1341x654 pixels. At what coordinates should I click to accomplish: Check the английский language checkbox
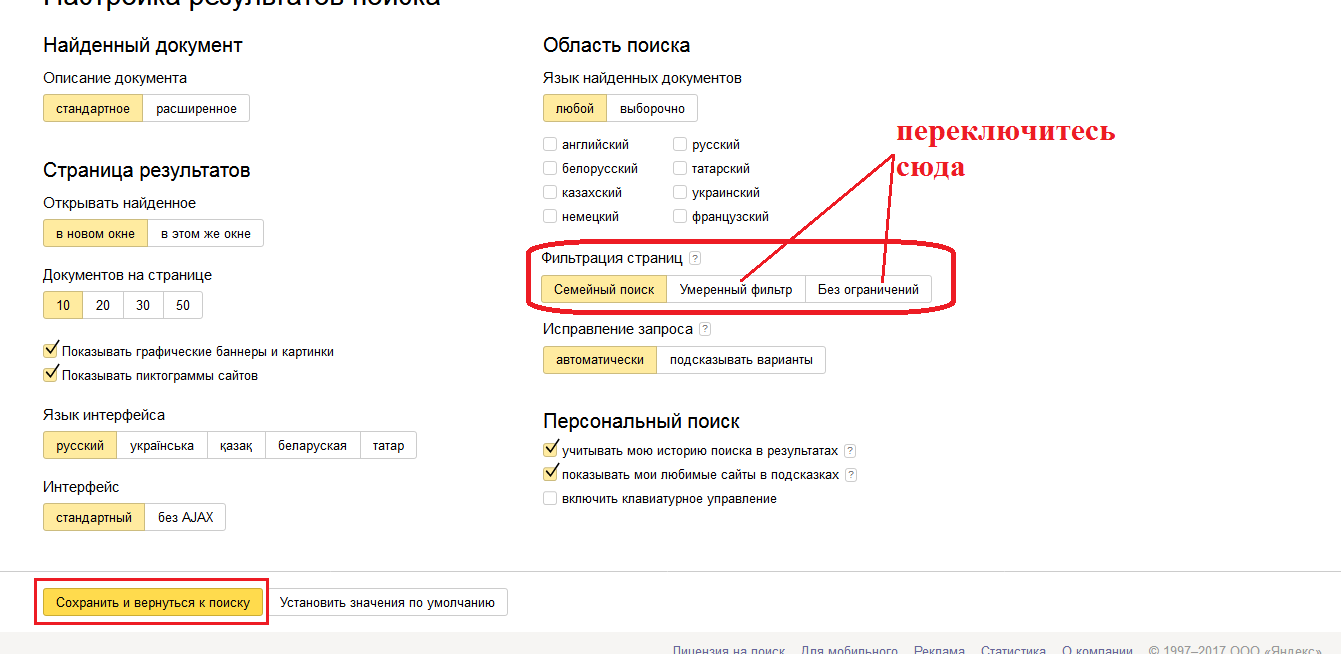click(550, 145)
